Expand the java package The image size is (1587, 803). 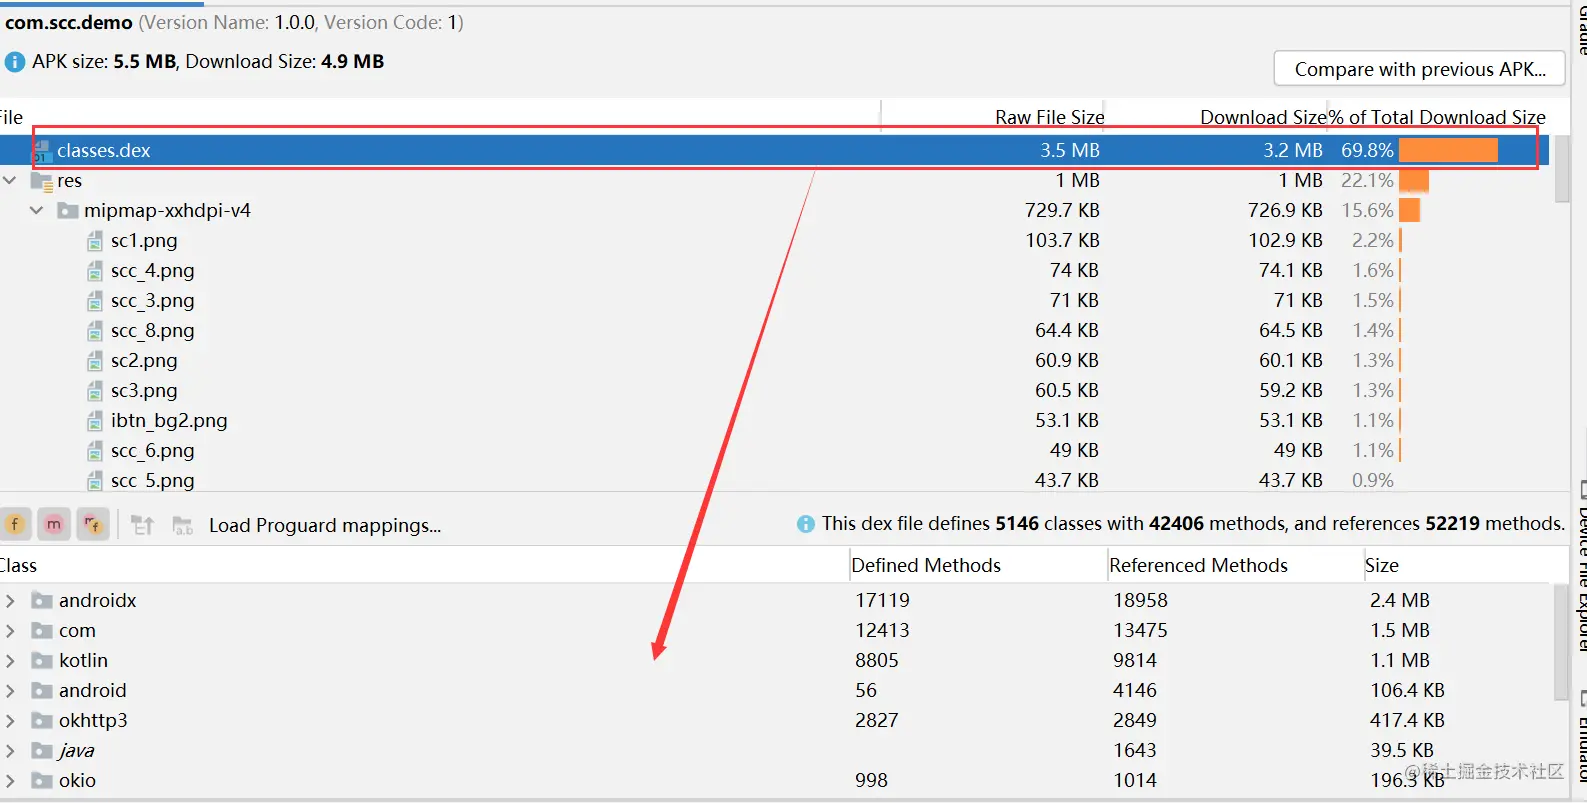tap(10, 751)
